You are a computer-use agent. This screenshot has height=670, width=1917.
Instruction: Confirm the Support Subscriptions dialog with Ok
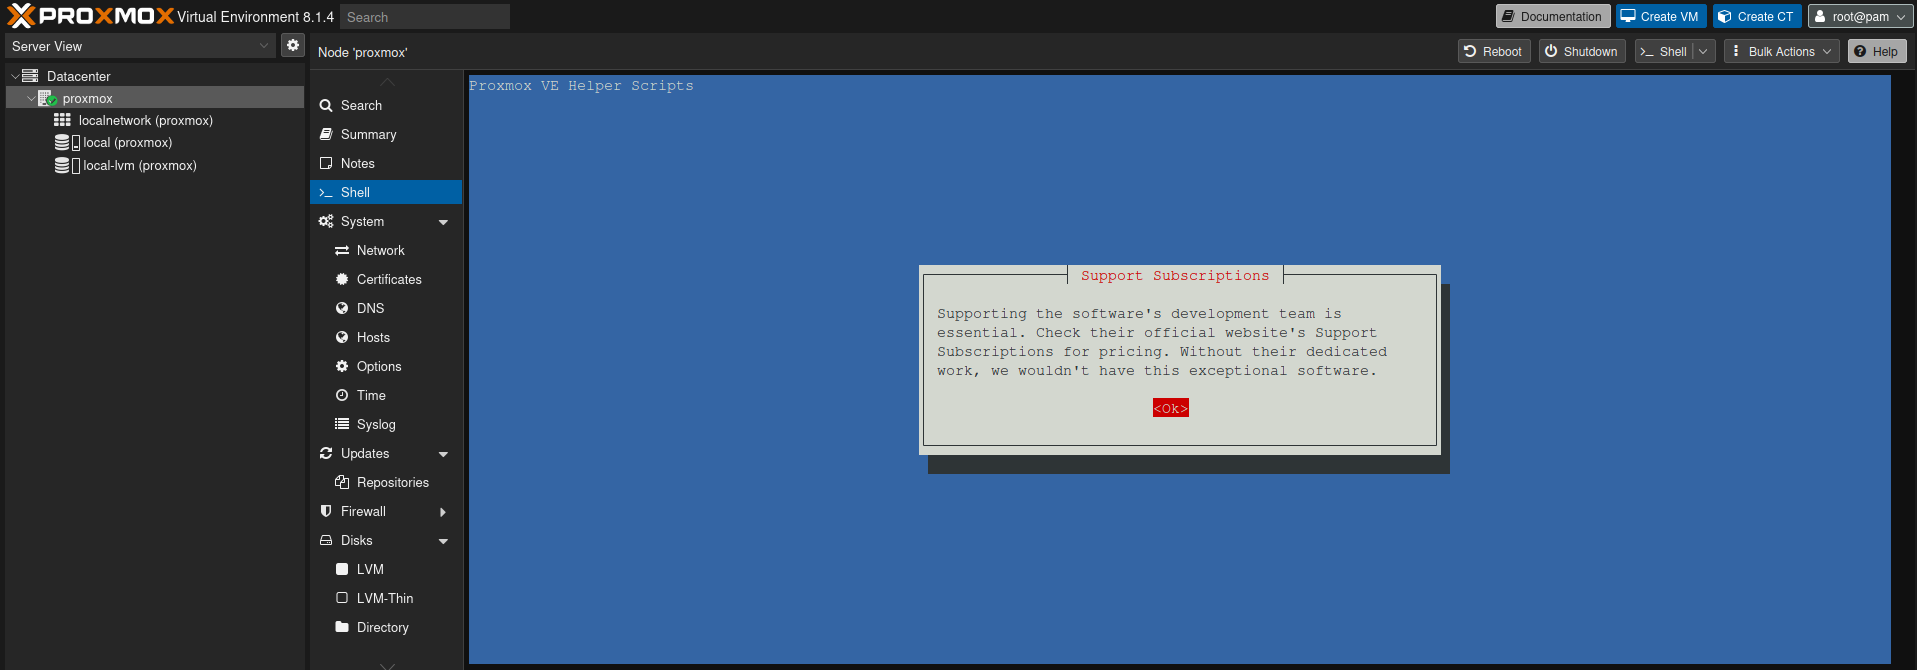[1171, 408]
